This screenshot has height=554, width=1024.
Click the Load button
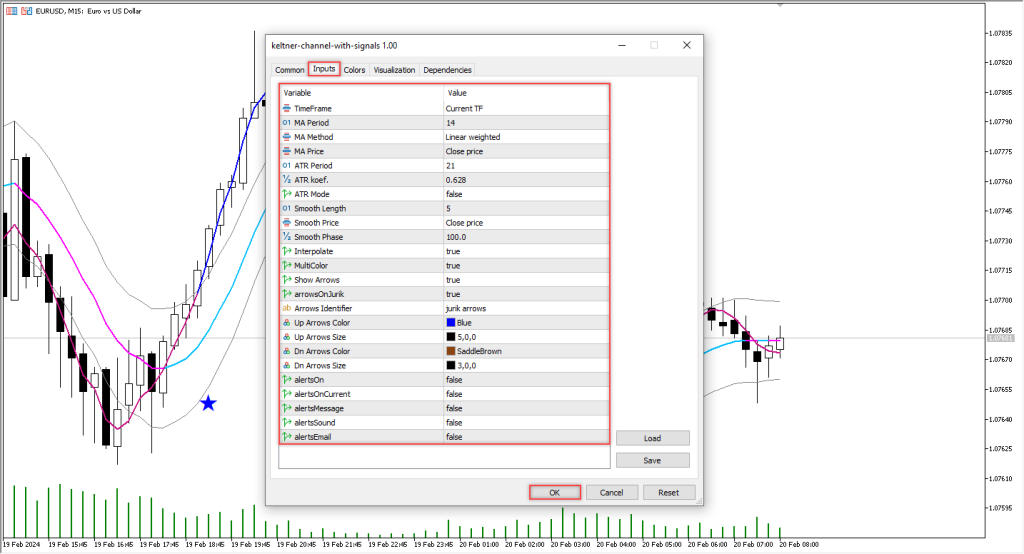click(x=652, y=438)
